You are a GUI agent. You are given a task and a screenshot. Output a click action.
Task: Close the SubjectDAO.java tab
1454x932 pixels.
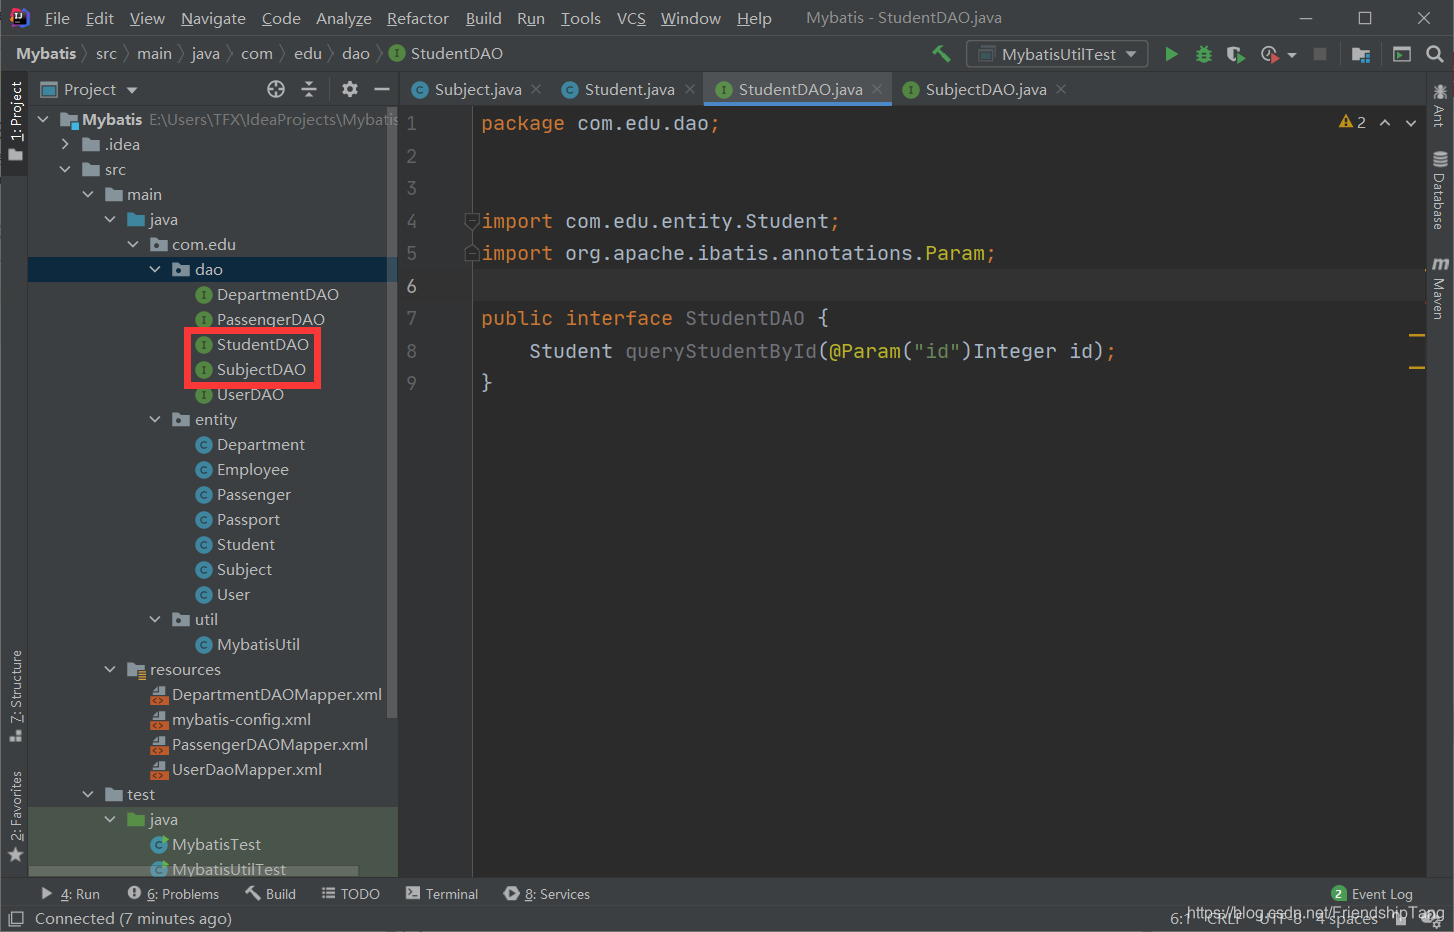pos(1061,89)
